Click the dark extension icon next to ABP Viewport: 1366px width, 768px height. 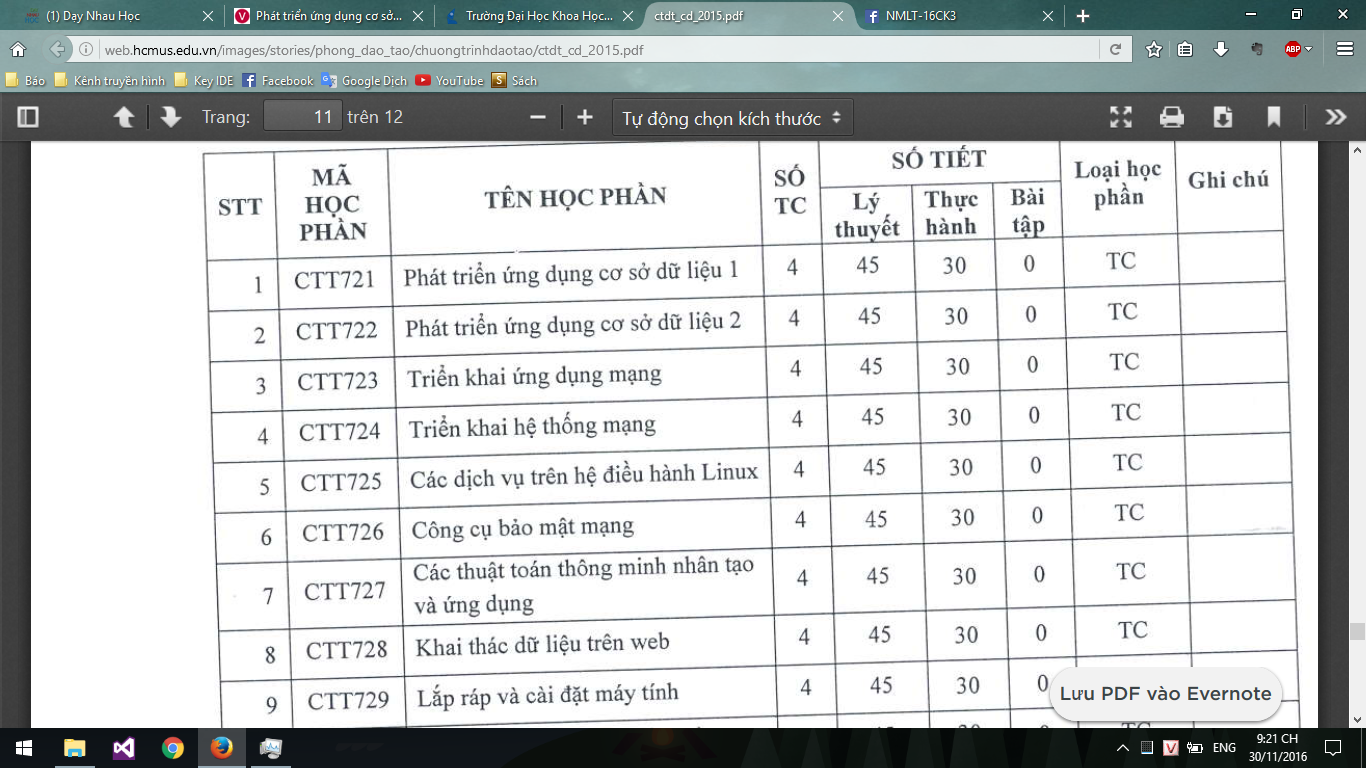tap(1258, 49)
